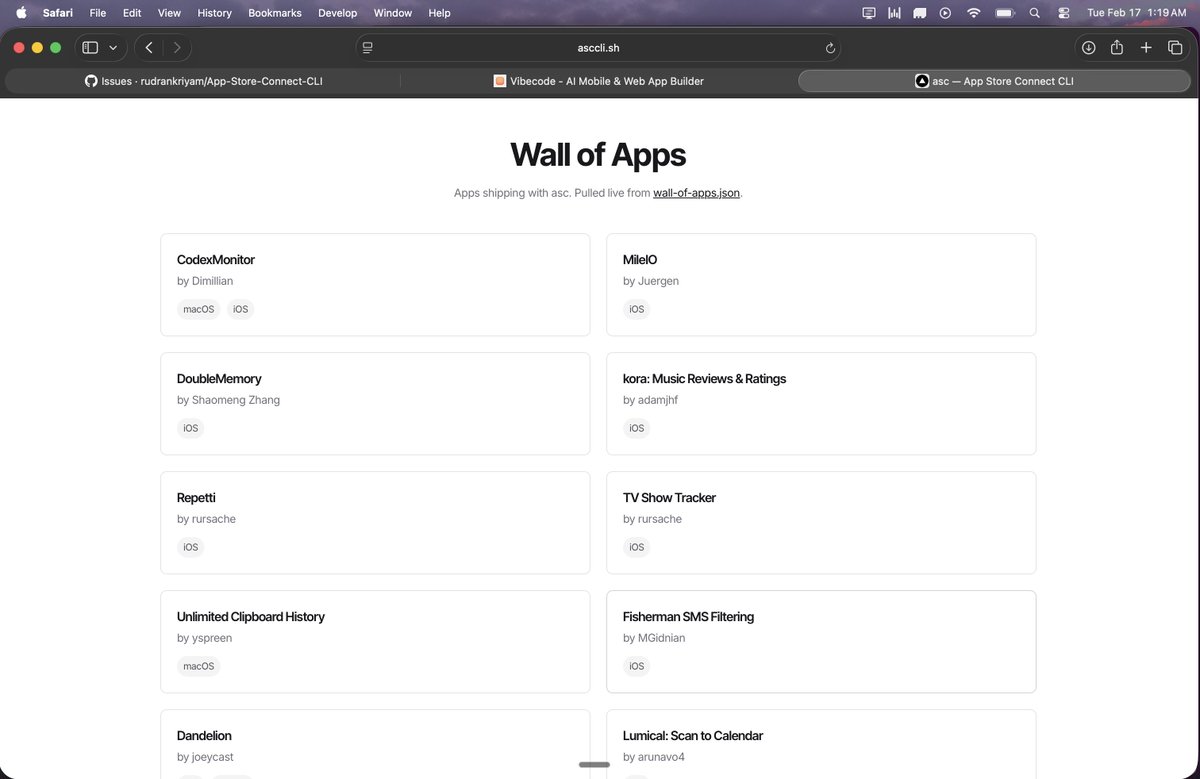Open the Help menu

coord(439,13)
